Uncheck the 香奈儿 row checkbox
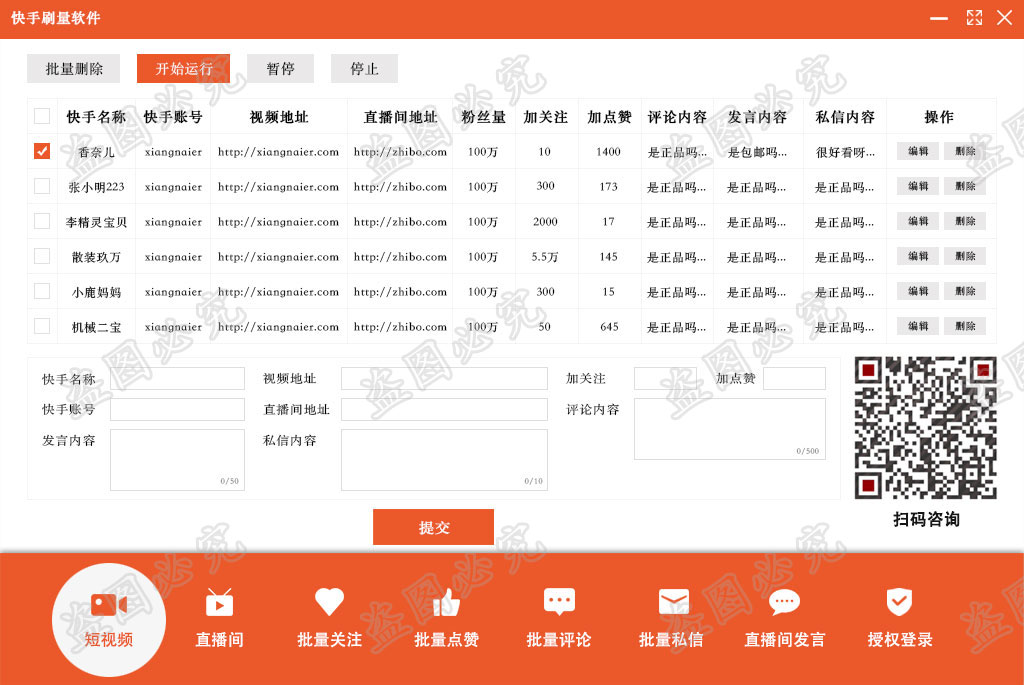Image resolution: width=1024 pixels, height=685 pixels. click(x=42, y=151)
